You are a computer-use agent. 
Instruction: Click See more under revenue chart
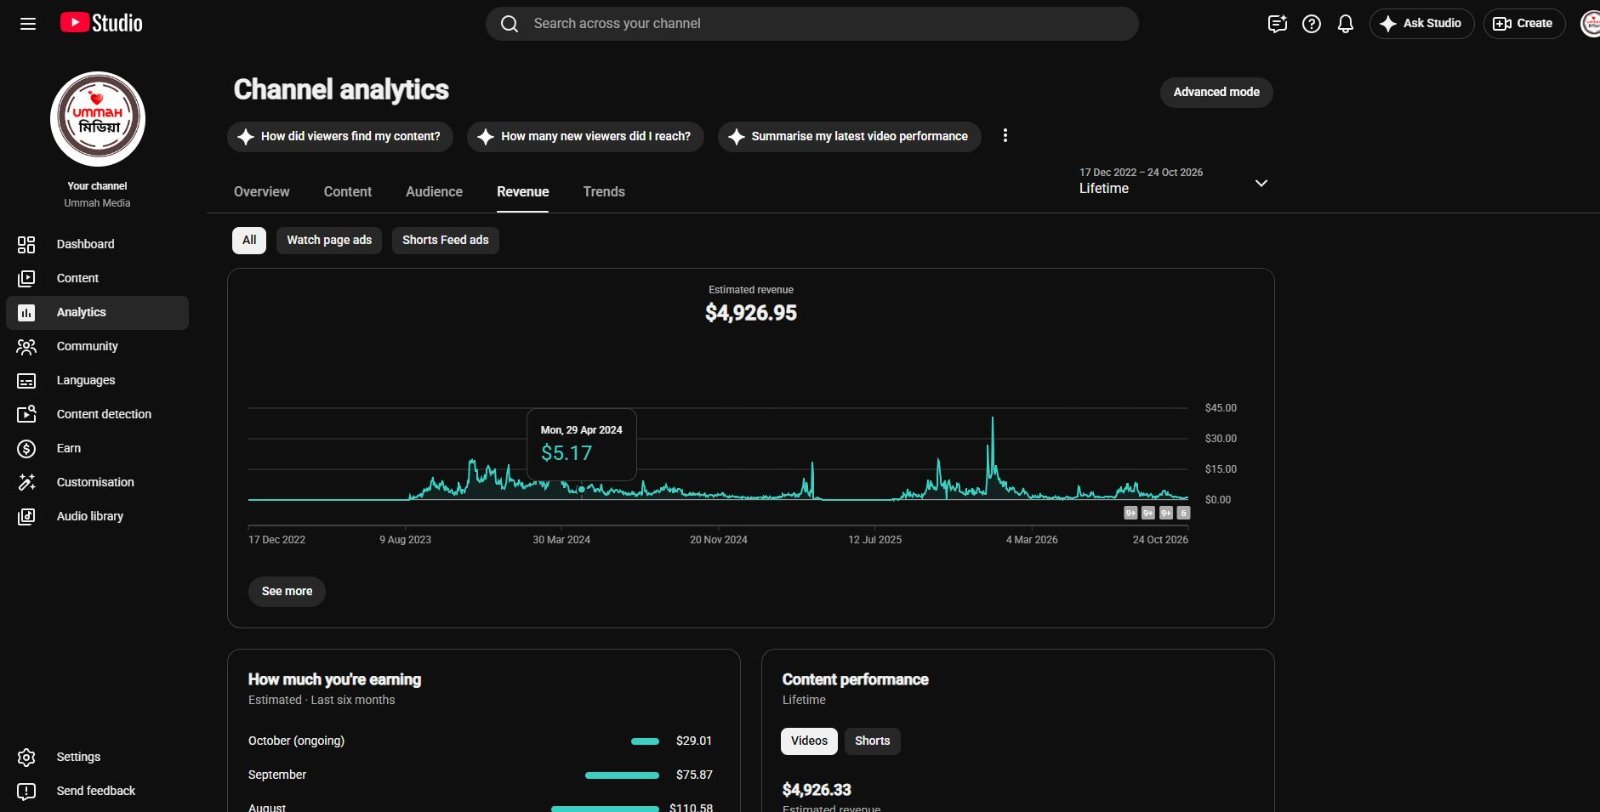[287, 592]
